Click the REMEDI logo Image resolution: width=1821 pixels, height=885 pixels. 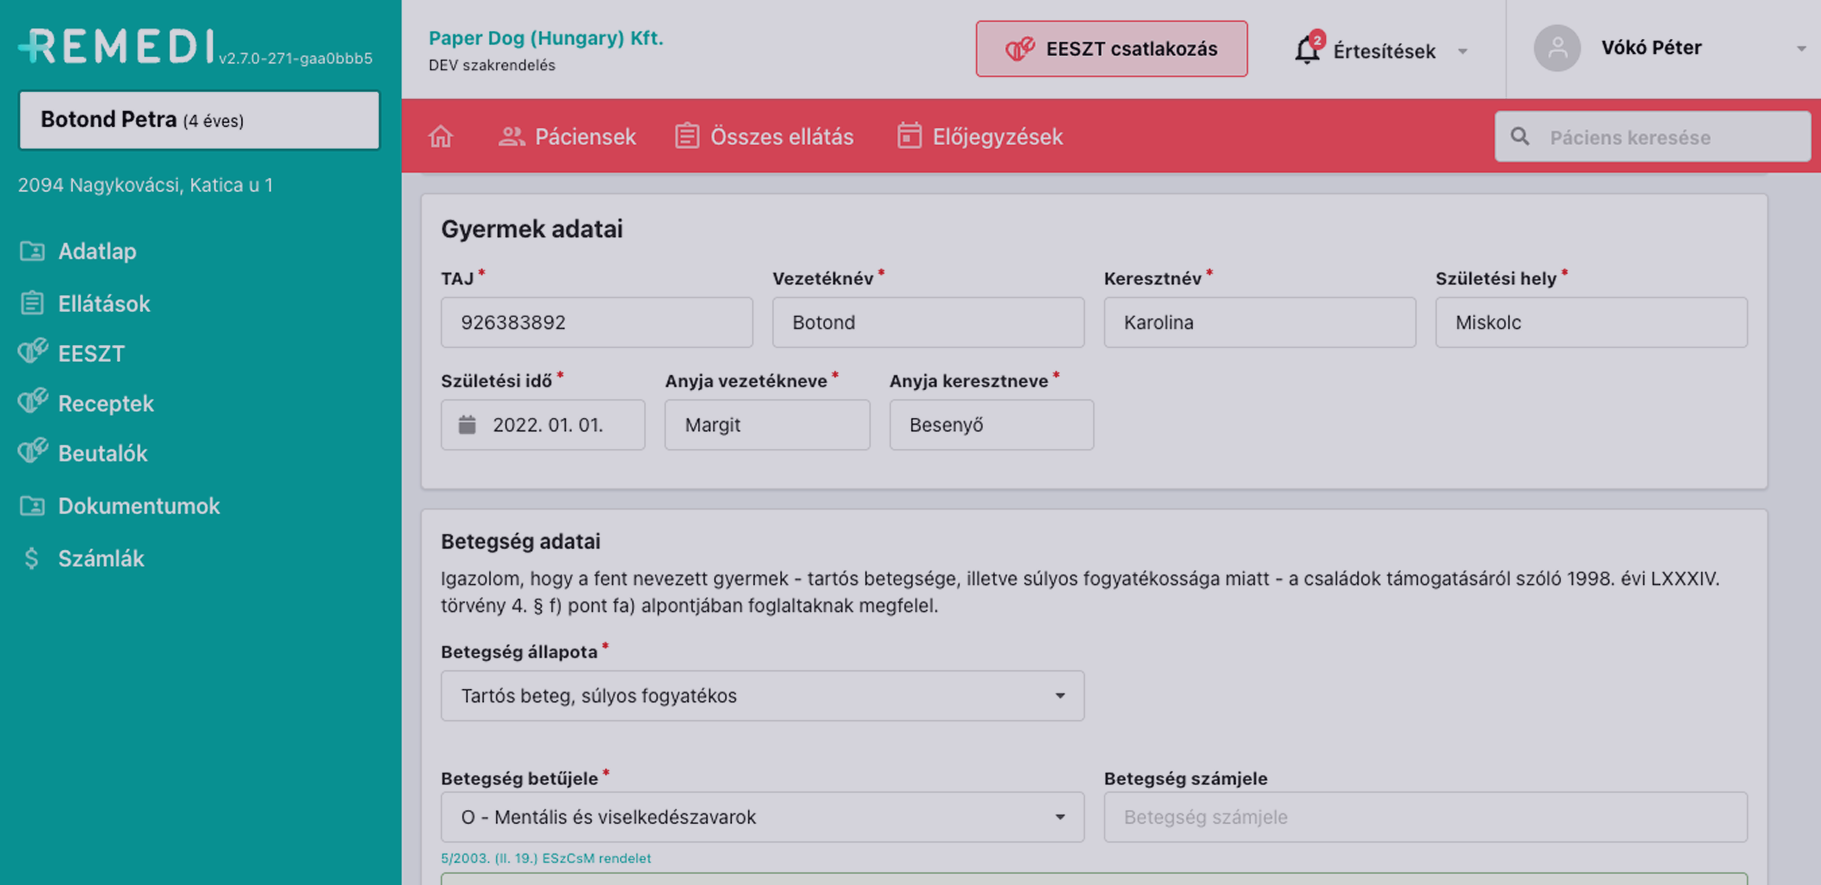(x=115, y=47)
